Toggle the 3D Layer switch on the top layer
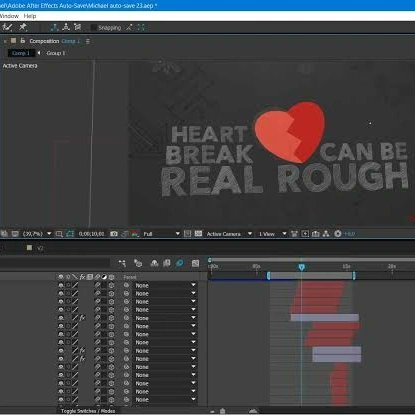Image resolution: width=415 pixels, height=415 pixels. [111, 285]
